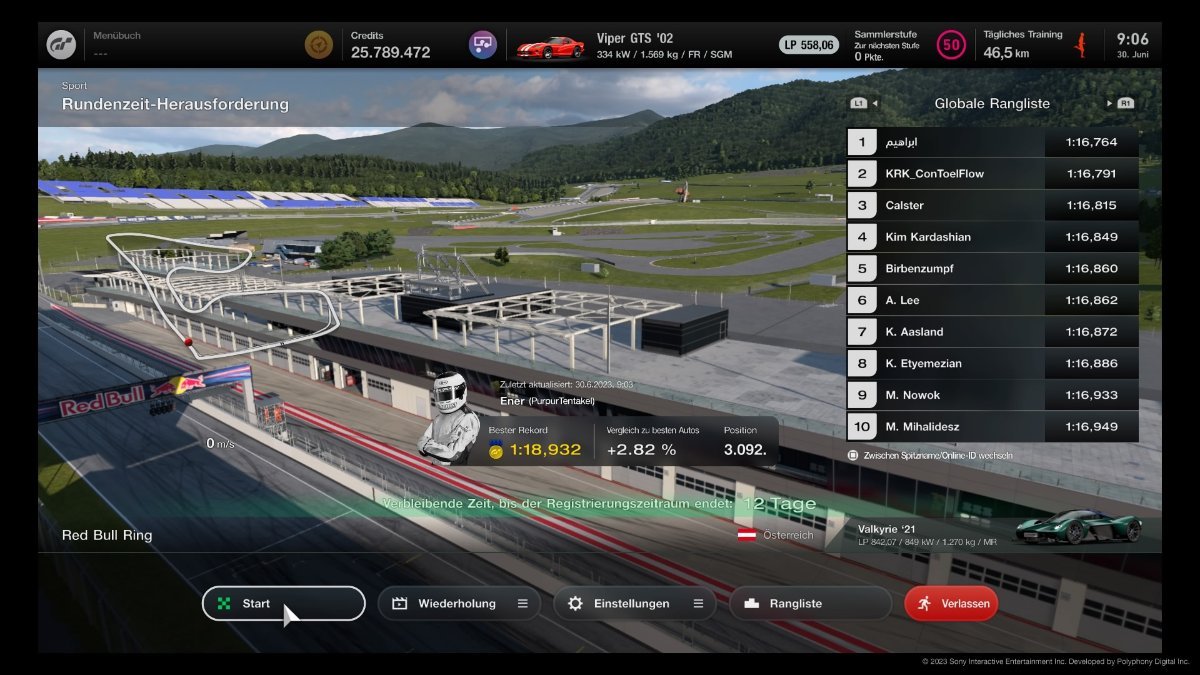This screenshot has height=675, width=1200.
Task: Select rank 6 A. Lee row
Action: pyautogui.click(x=992, y=300)
